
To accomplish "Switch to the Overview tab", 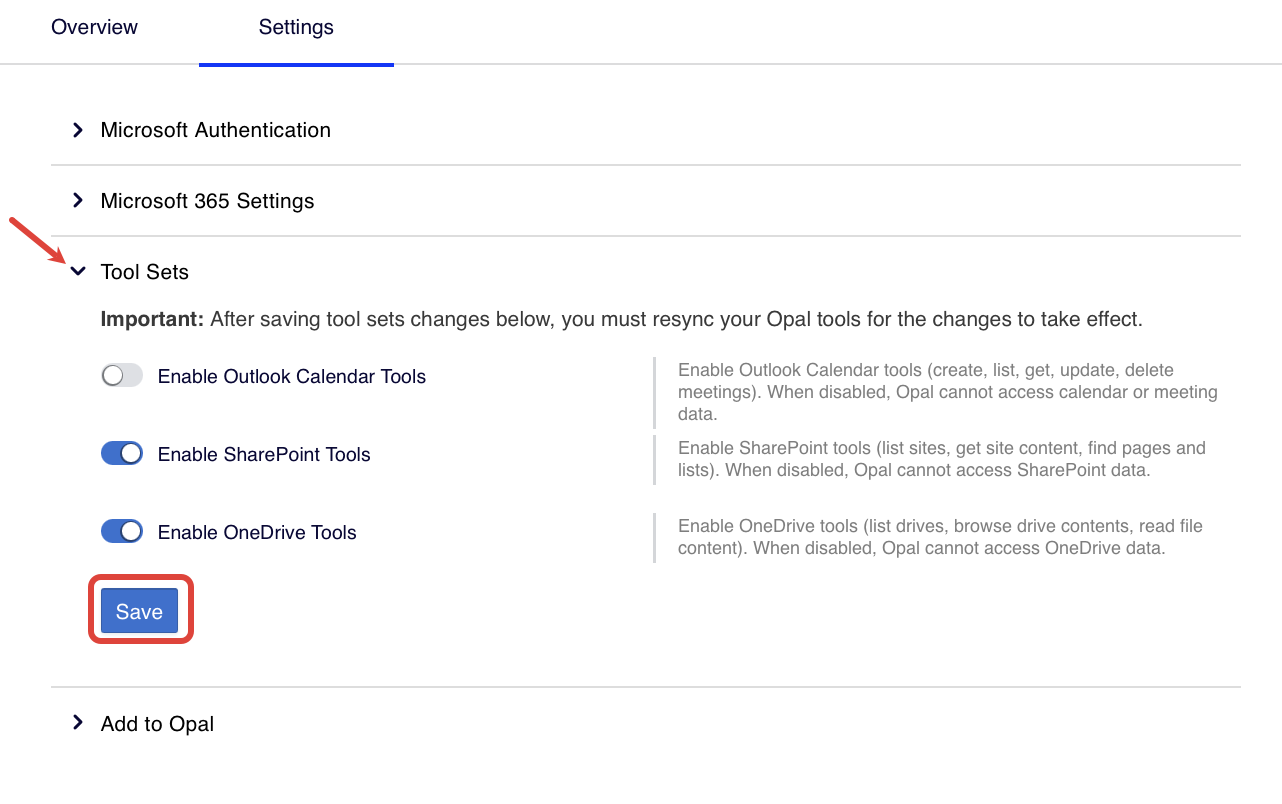I will (94, 28).
